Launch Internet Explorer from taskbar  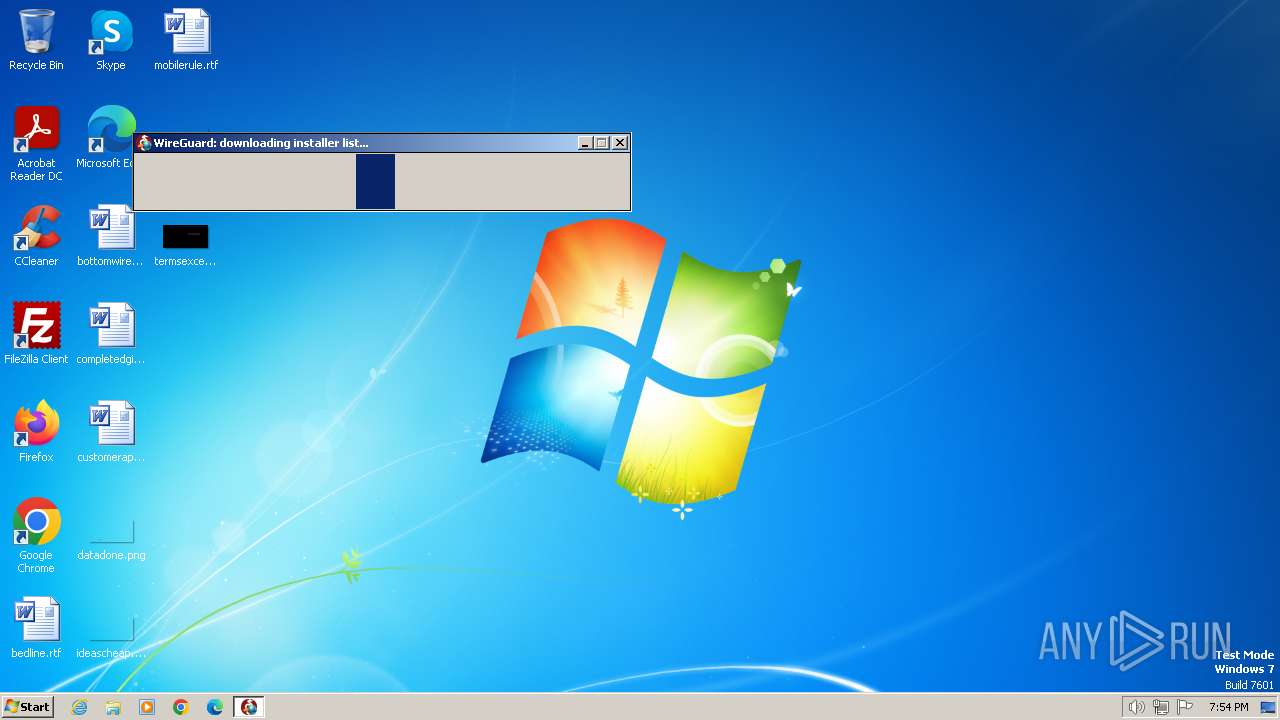[x=79, y=707]
